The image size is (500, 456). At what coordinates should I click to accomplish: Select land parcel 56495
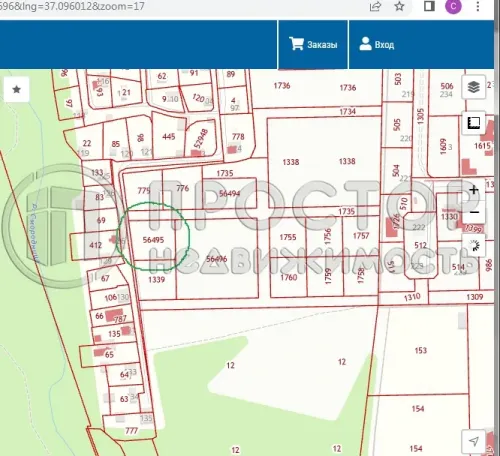point(153,240)
